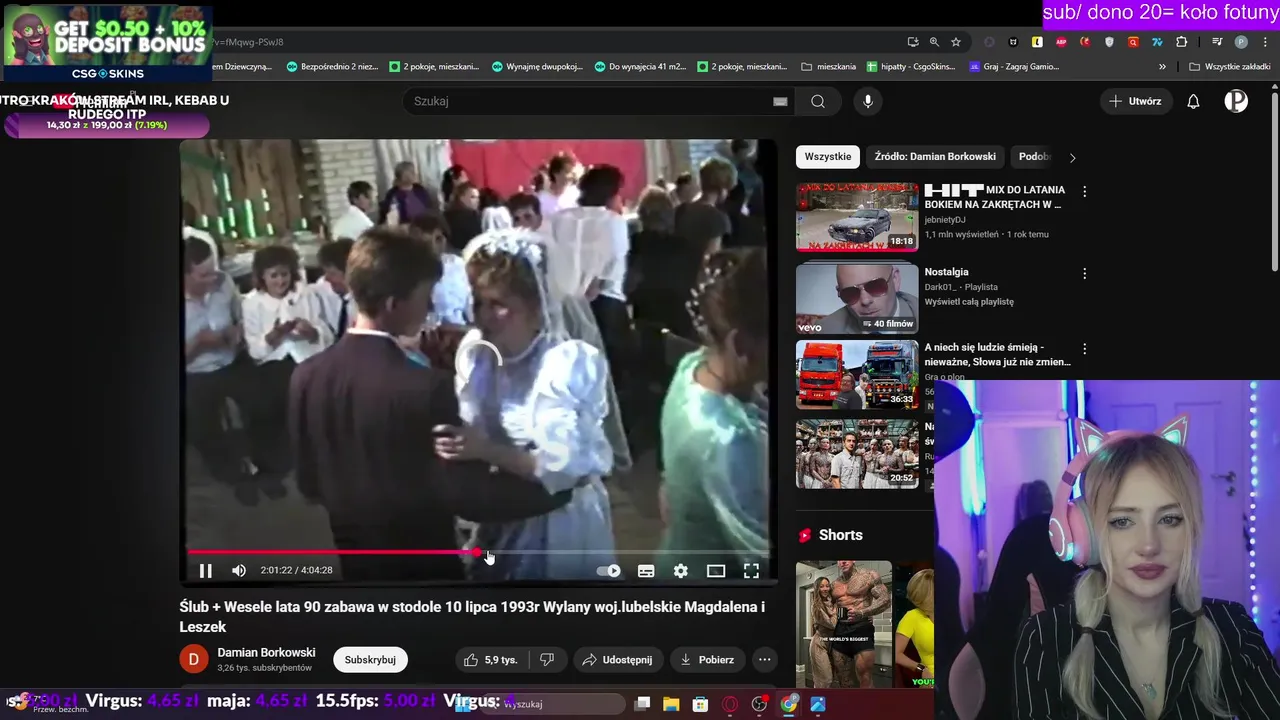The image size is (1280, 720).
Task: Open the 36:33 trucks video thumbnail
Action: [857, 375]
